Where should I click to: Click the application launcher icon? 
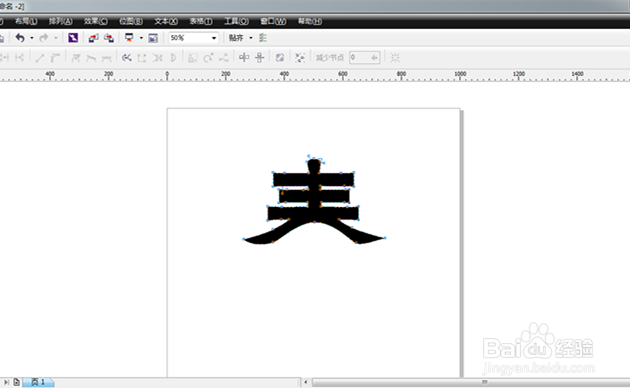129,38
